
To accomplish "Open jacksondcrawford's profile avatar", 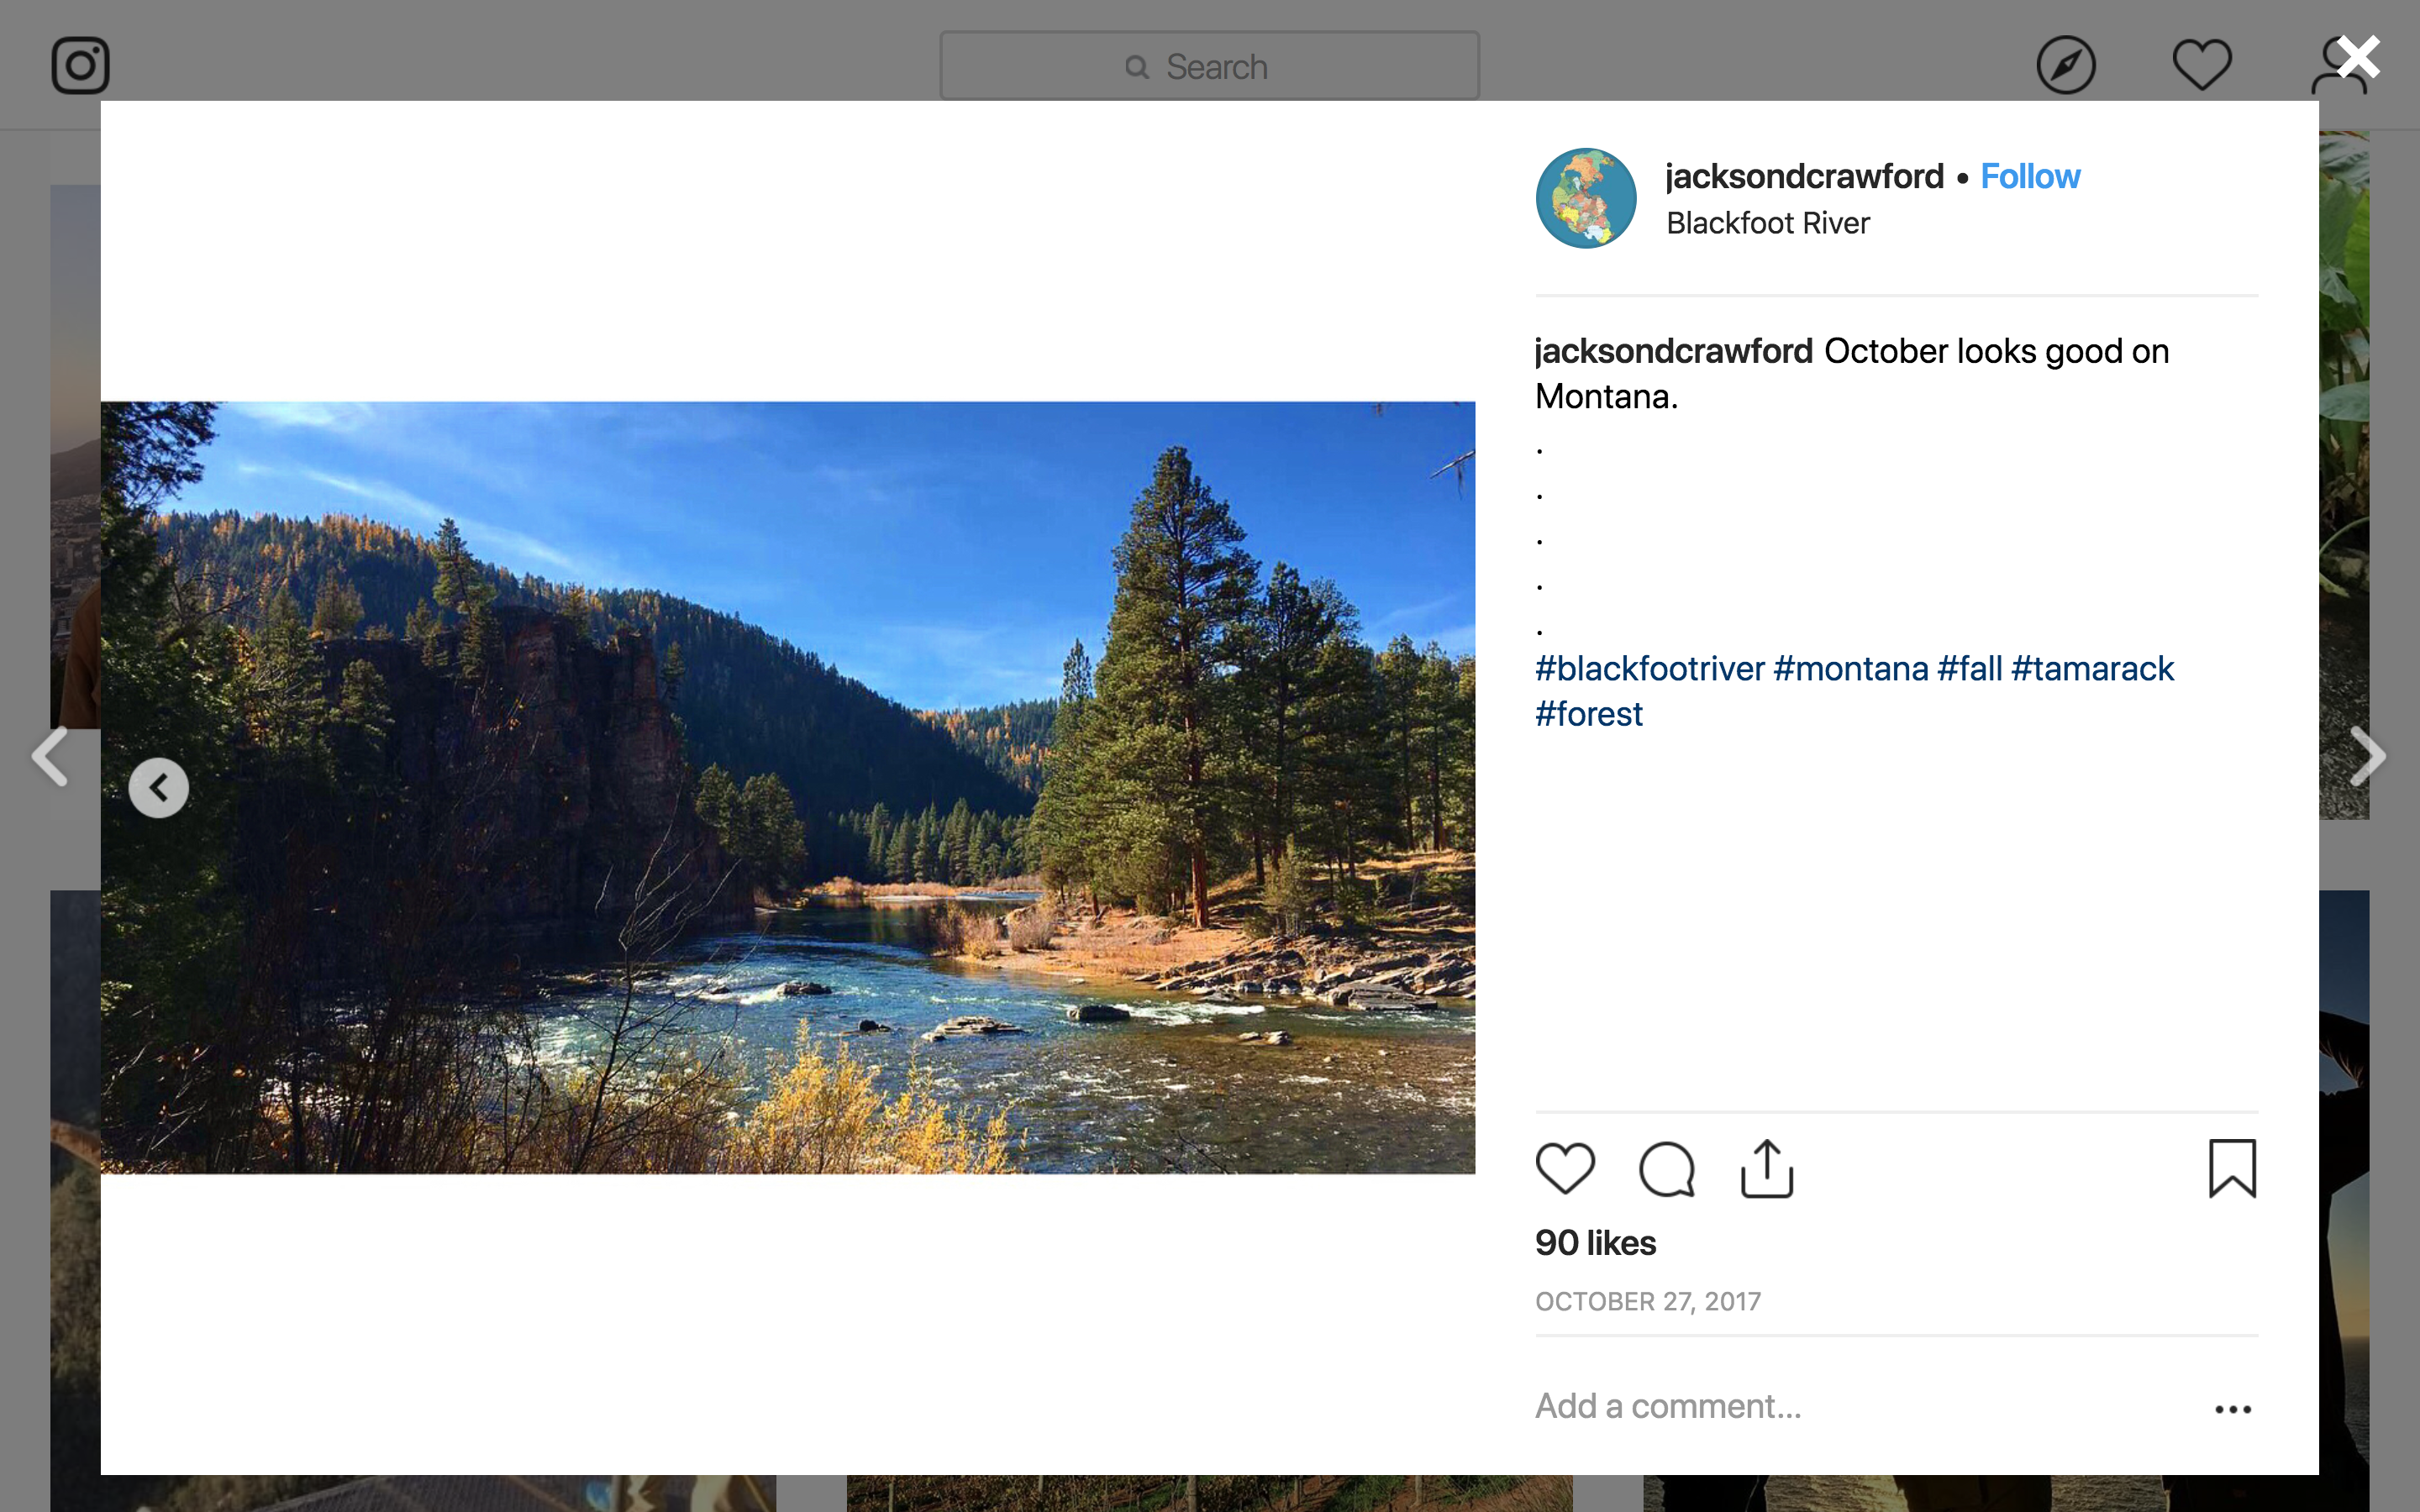I will click(x=1586, y=198).
